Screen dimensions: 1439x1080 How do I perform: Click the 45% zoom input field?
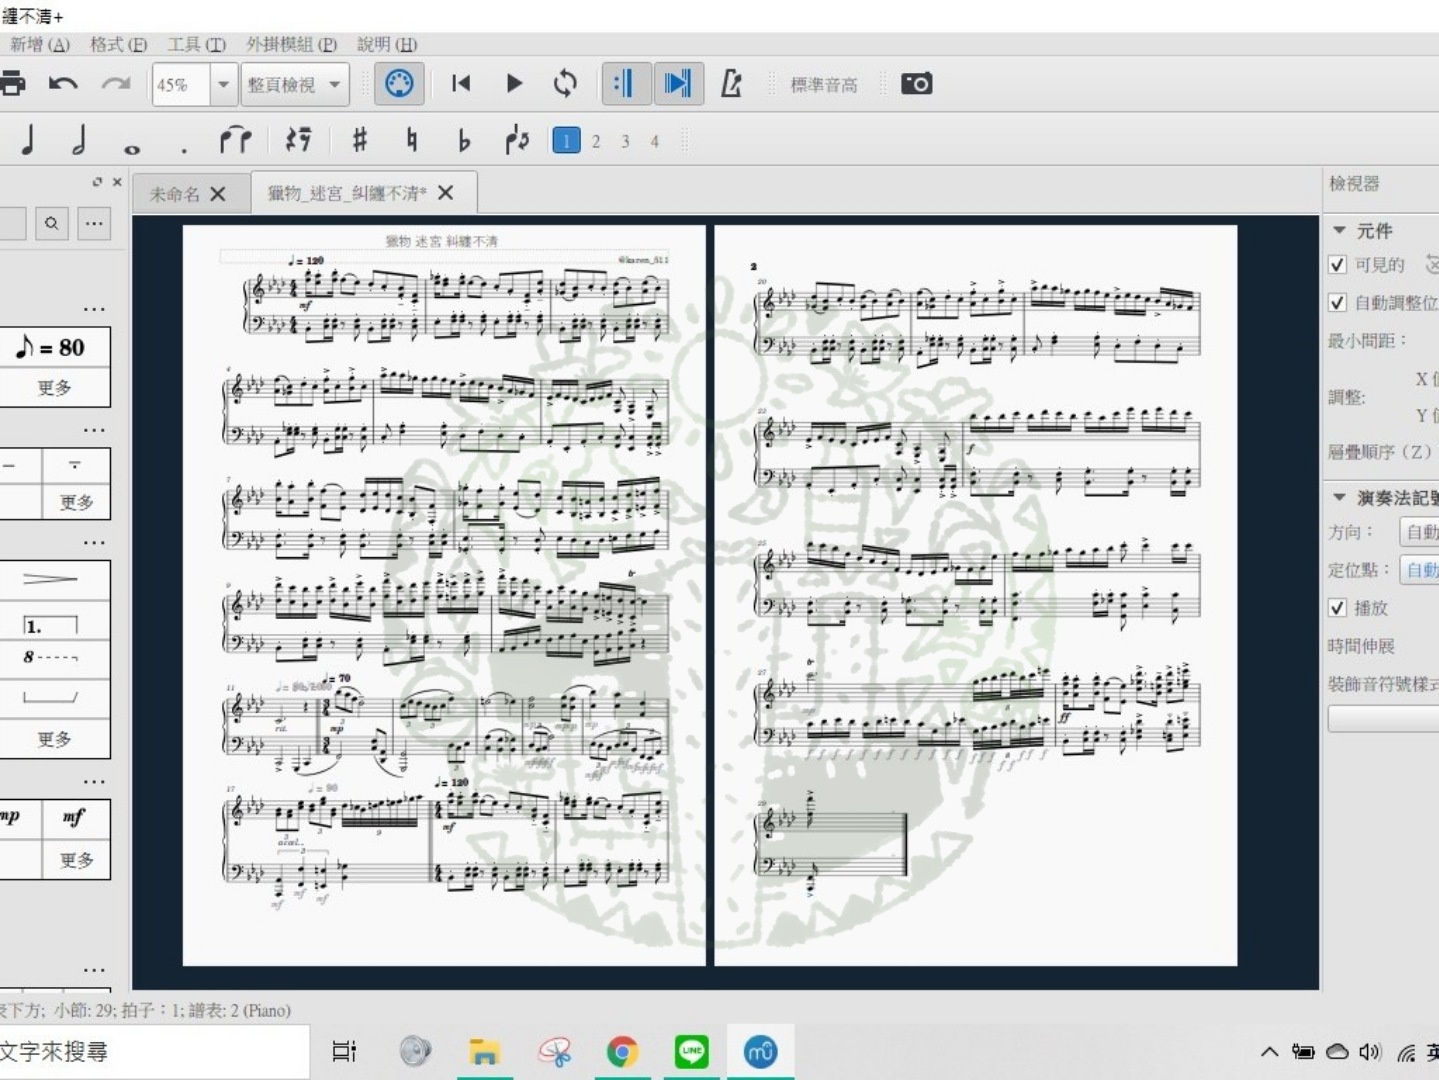pos(181,85)
